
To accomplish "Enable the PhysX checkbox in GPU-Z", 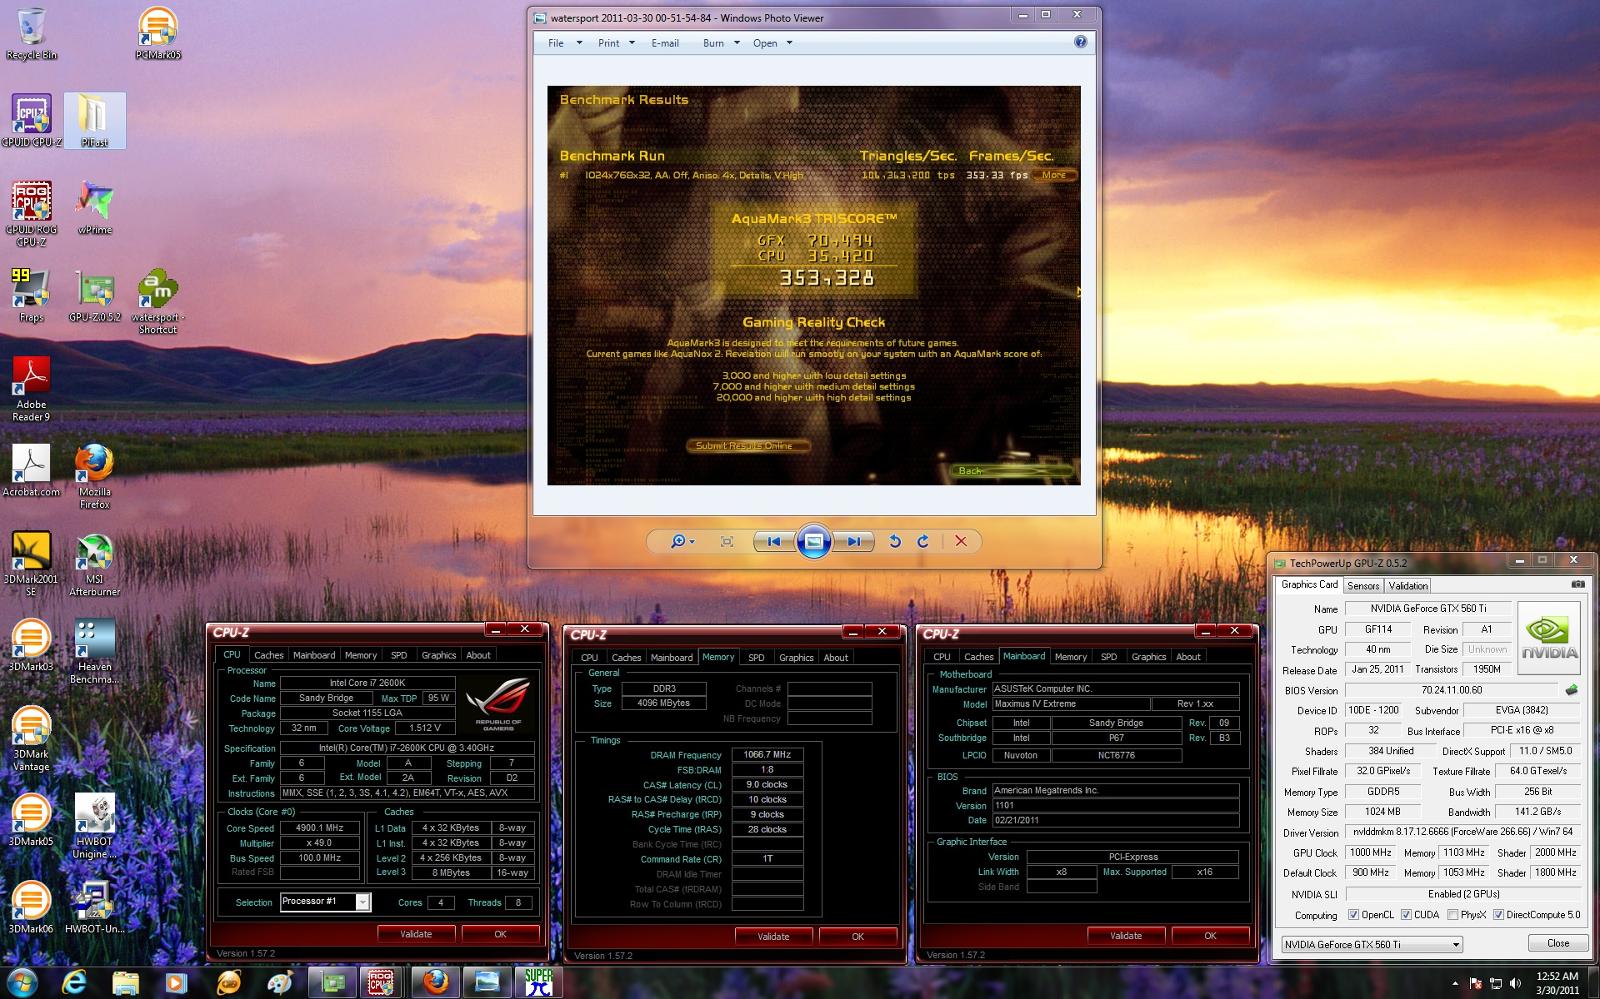I will pos(1453,915).
